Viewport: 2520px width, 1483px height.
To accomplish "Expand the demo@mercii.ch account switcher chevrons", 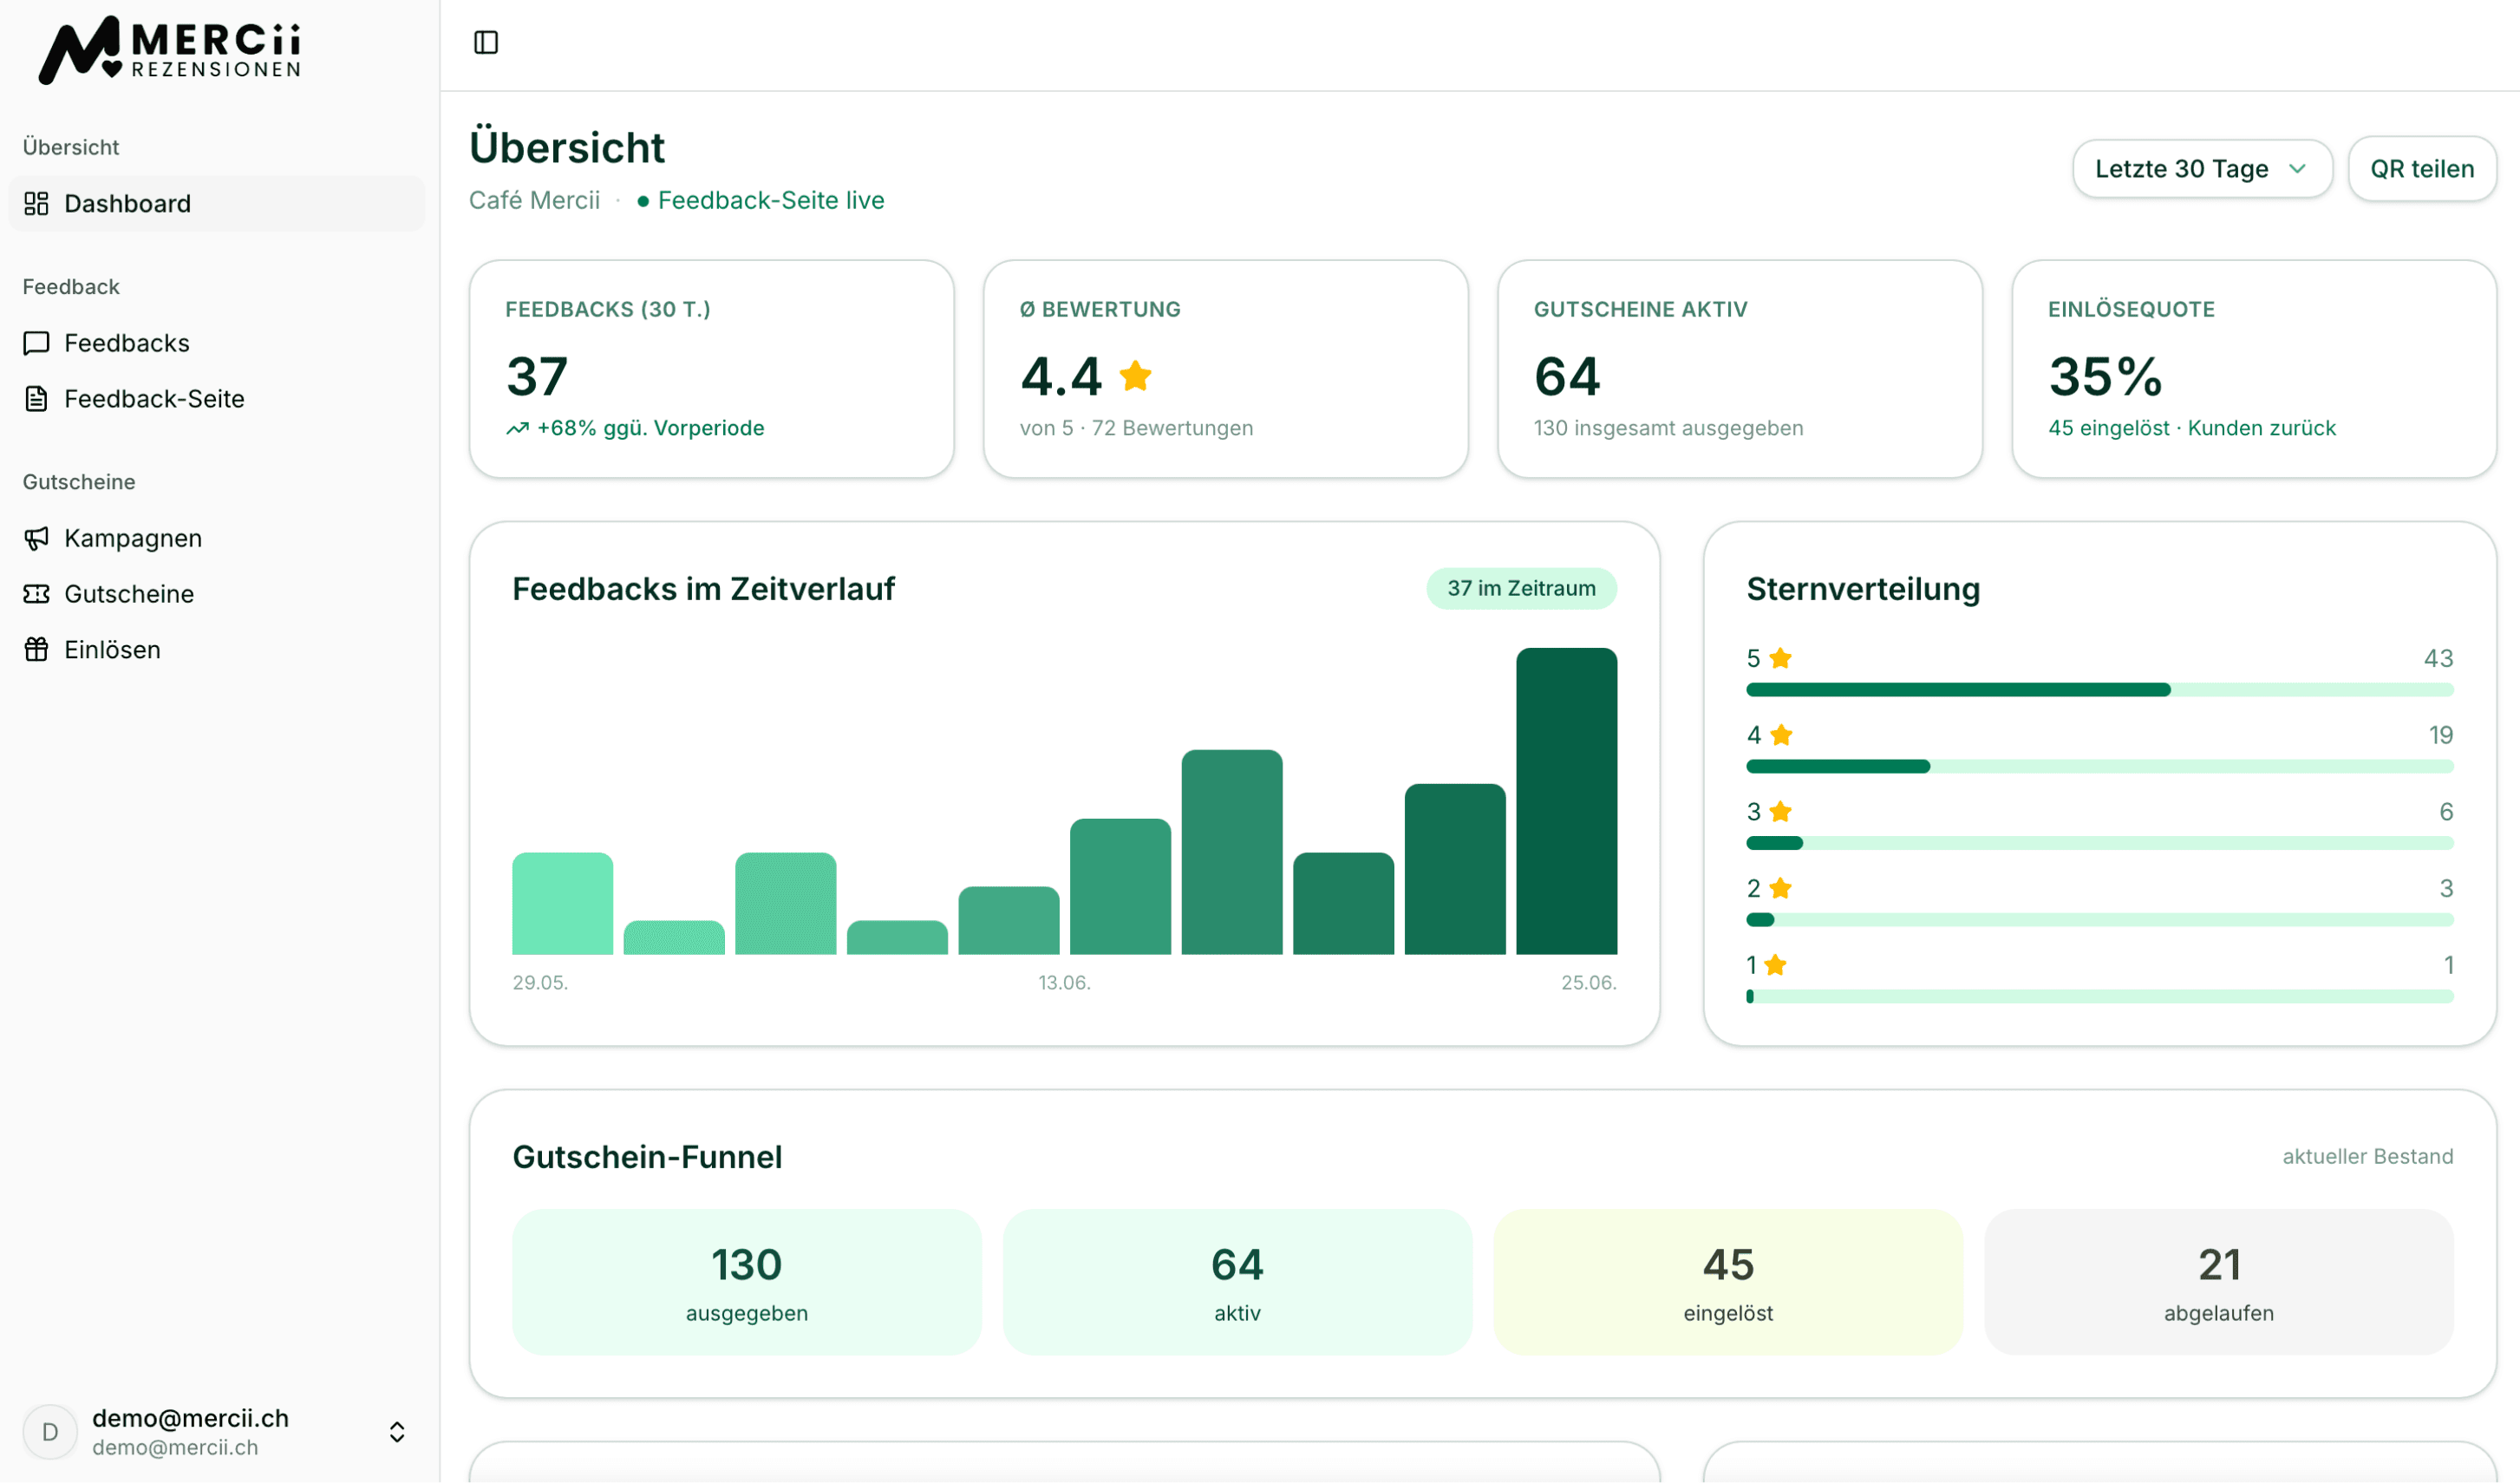I will click(397, 1432).
